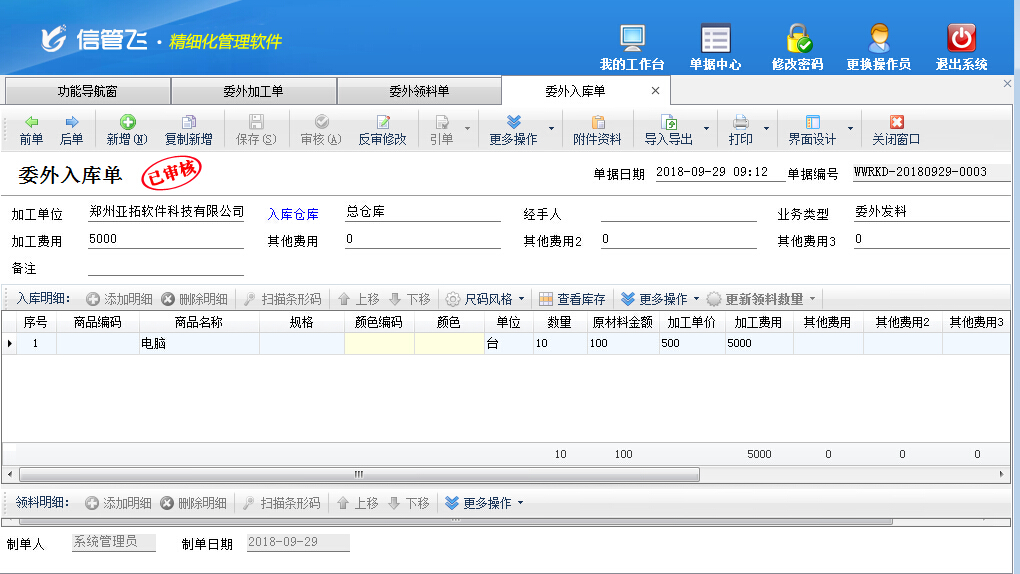
Task: Click 反审修改 to un-approve the document
Action: (382, 130)
